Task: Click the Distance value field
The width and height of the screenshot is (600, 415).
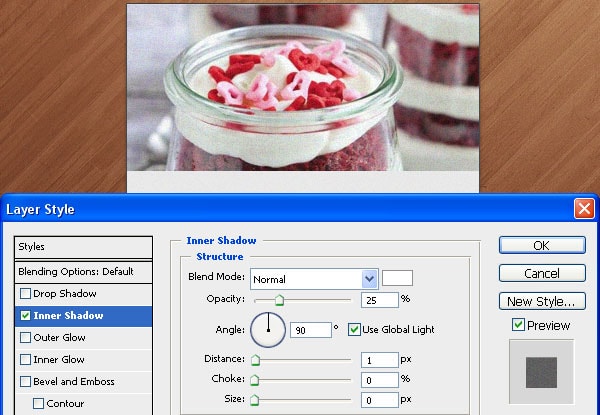Action: [x=380, y=360]
